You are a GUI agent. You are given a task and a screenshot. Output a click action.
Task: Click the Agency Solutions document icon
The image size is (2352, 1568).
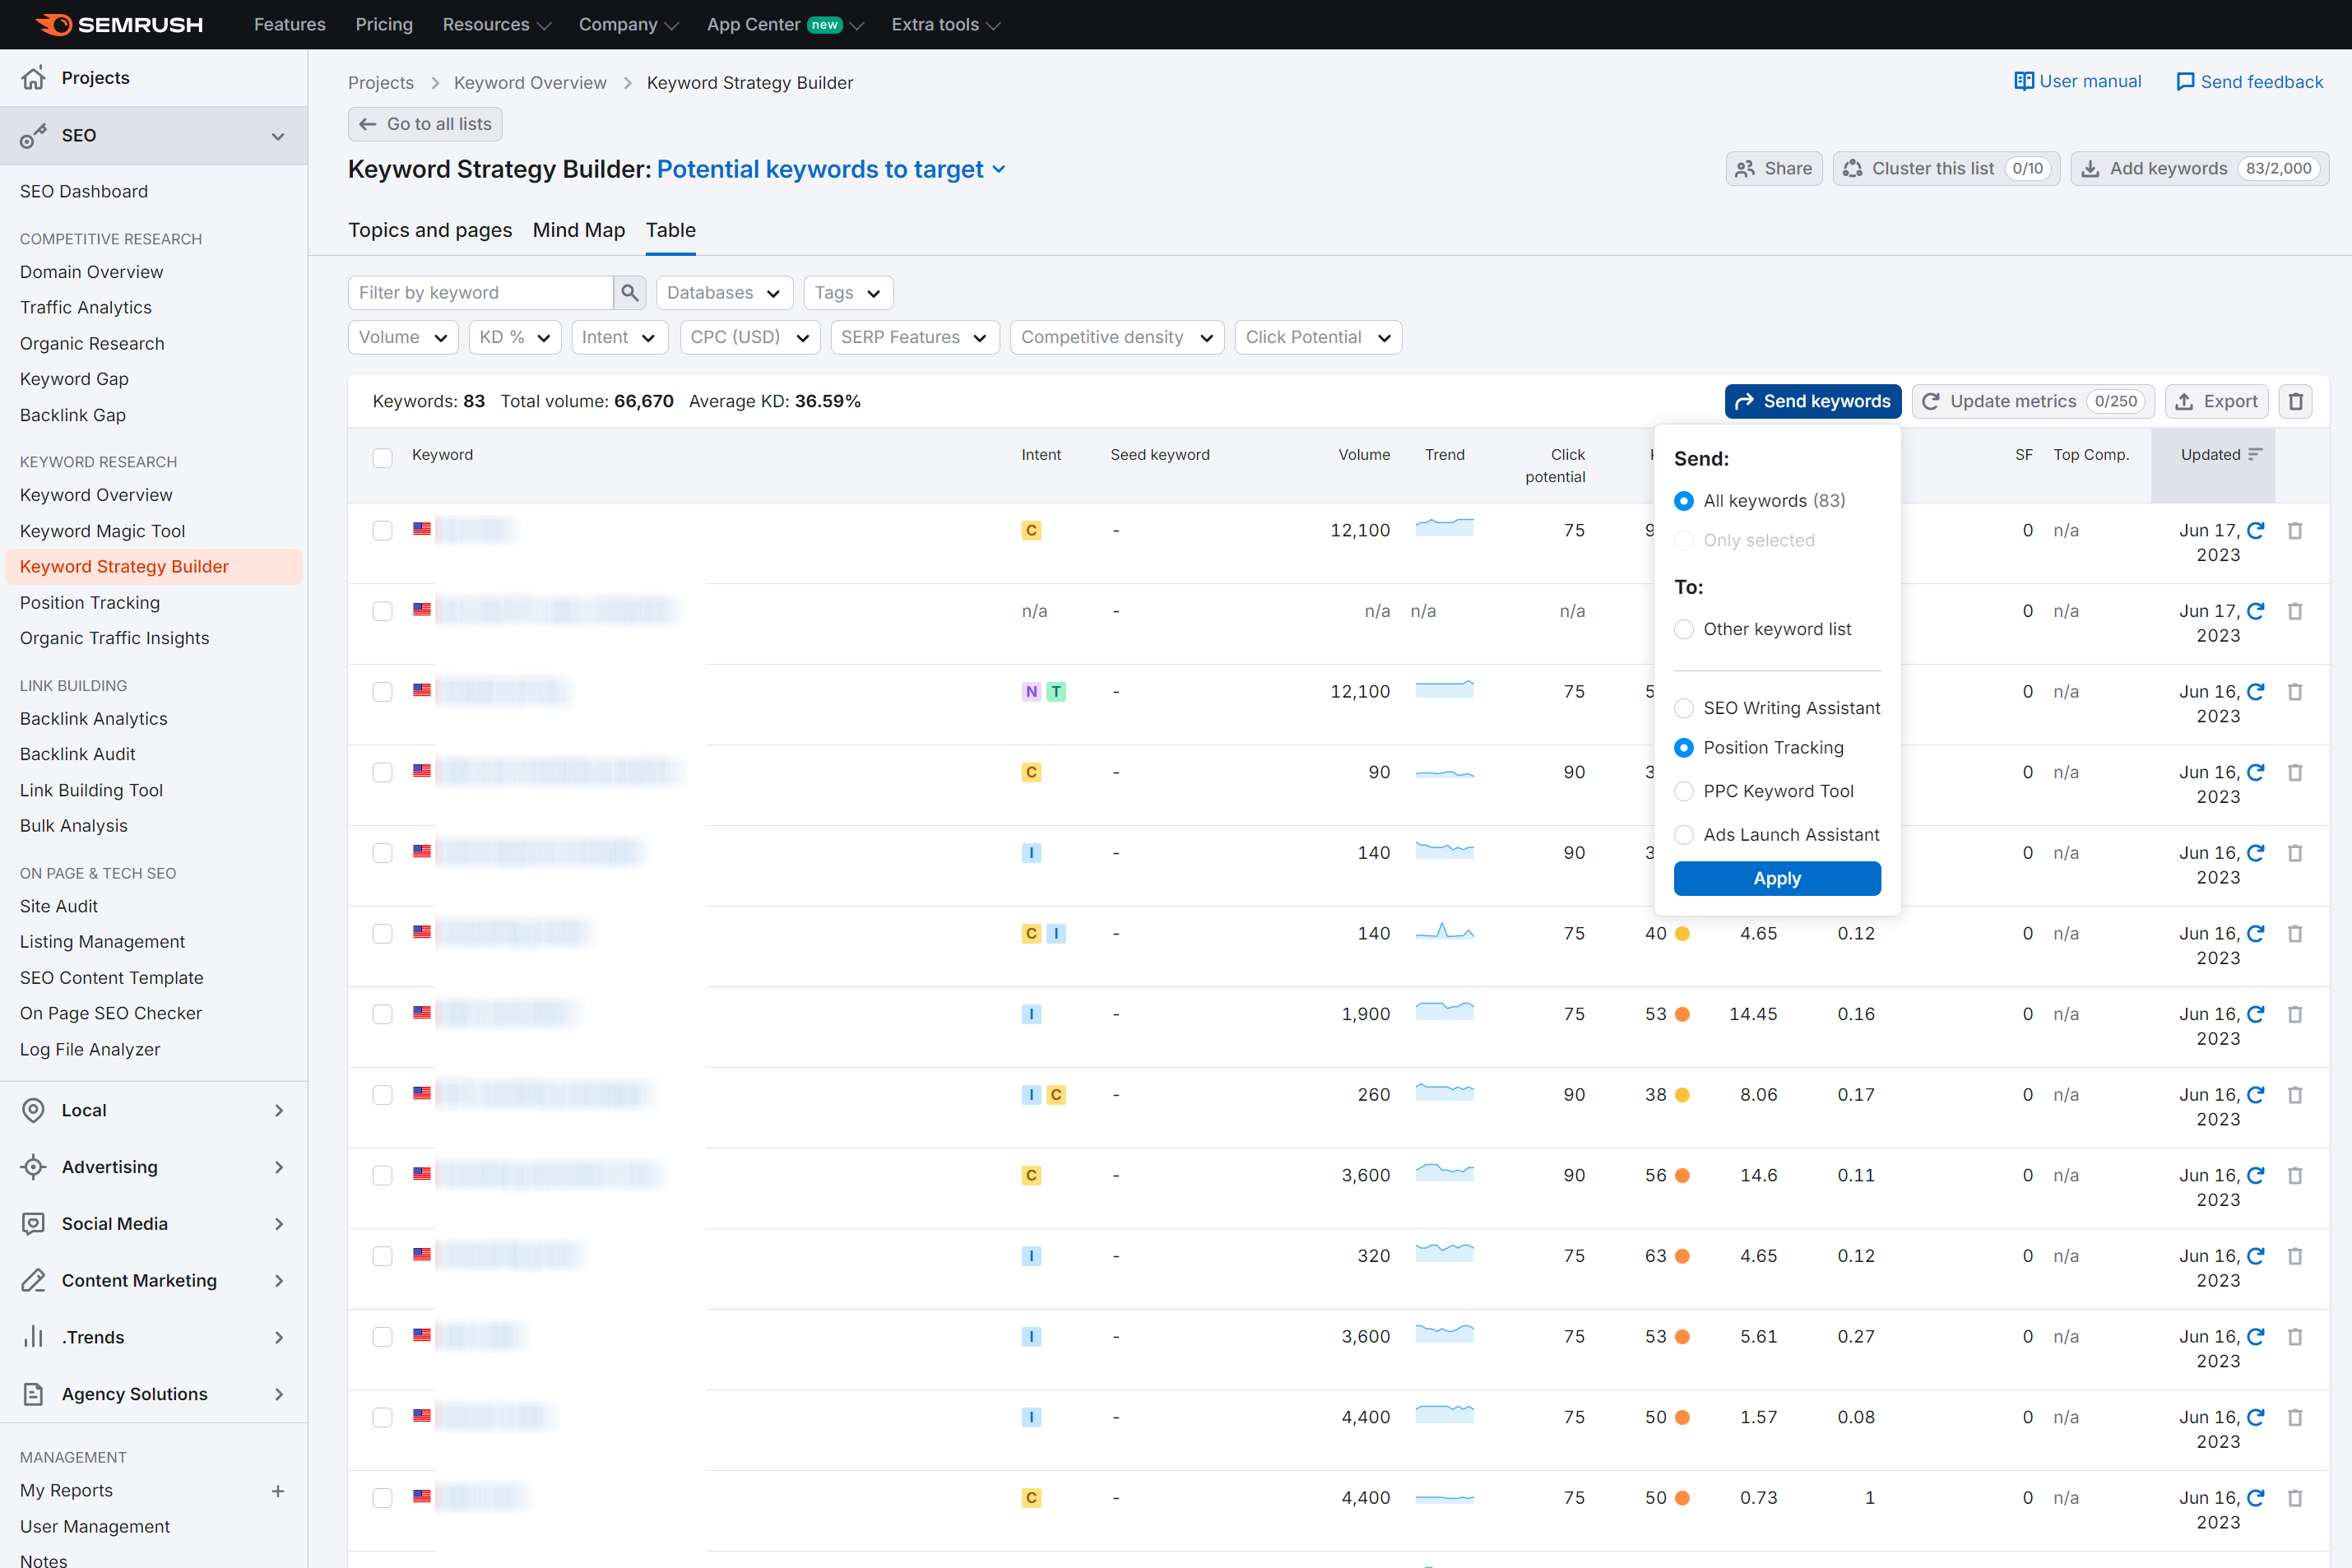click(x=33, y=1394)
